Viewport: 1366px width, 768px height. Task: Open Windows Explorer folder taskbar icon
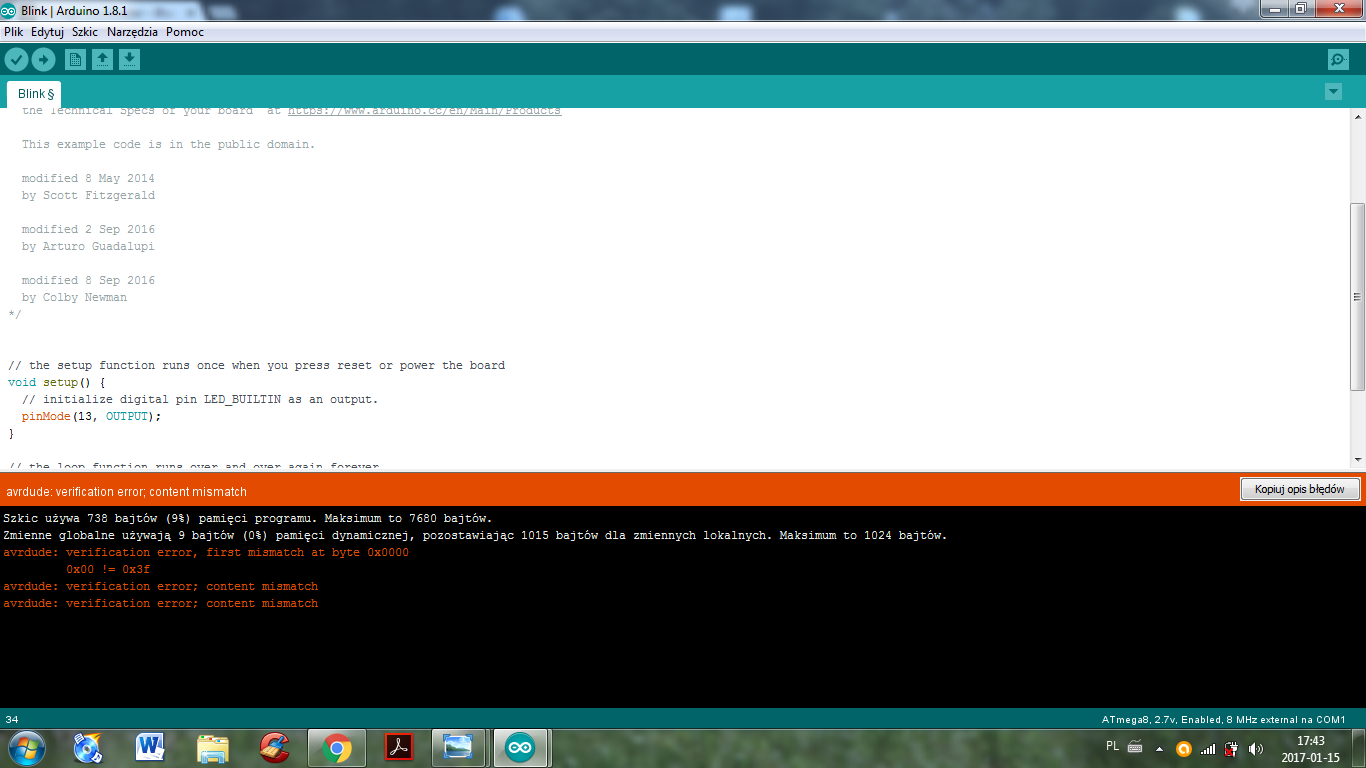pos(213,747)
